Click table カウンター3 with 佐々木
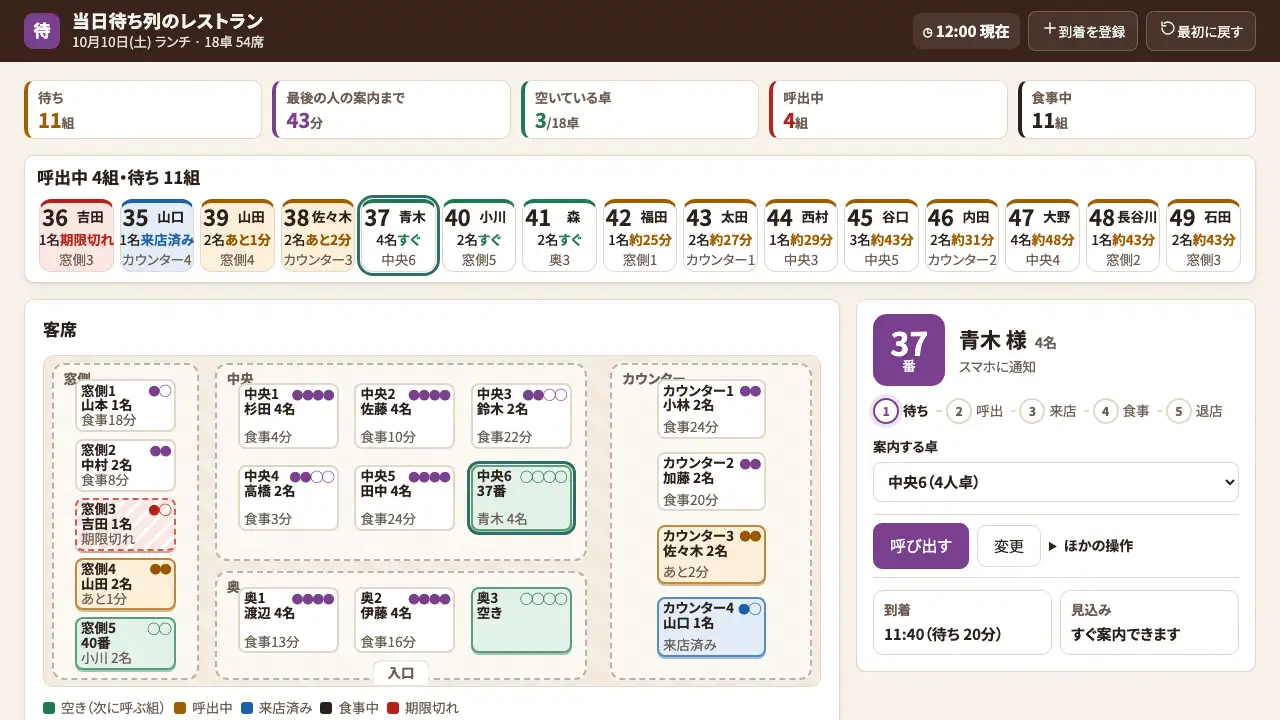1280x720 pixels. click(x=711, y=555)
